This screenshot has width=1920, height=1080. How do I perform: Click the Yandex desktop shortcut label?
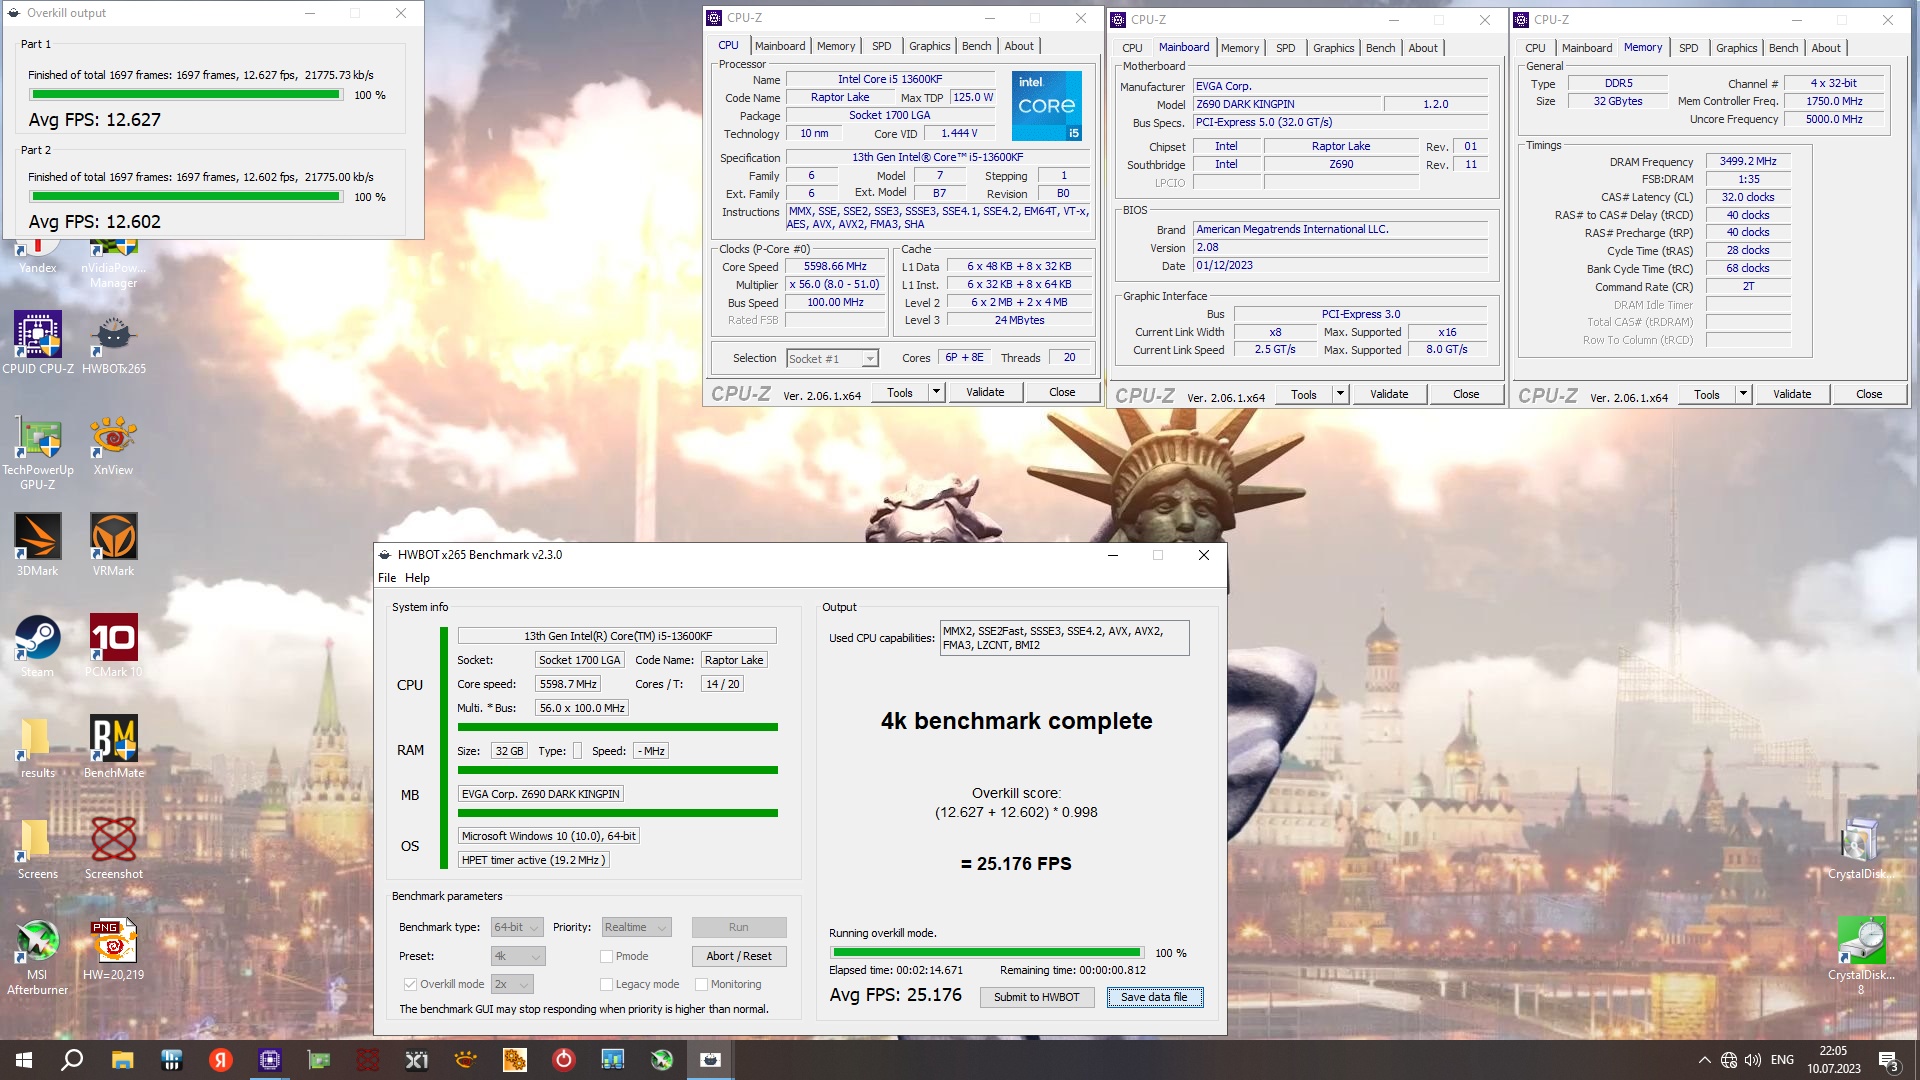[38, 268]
